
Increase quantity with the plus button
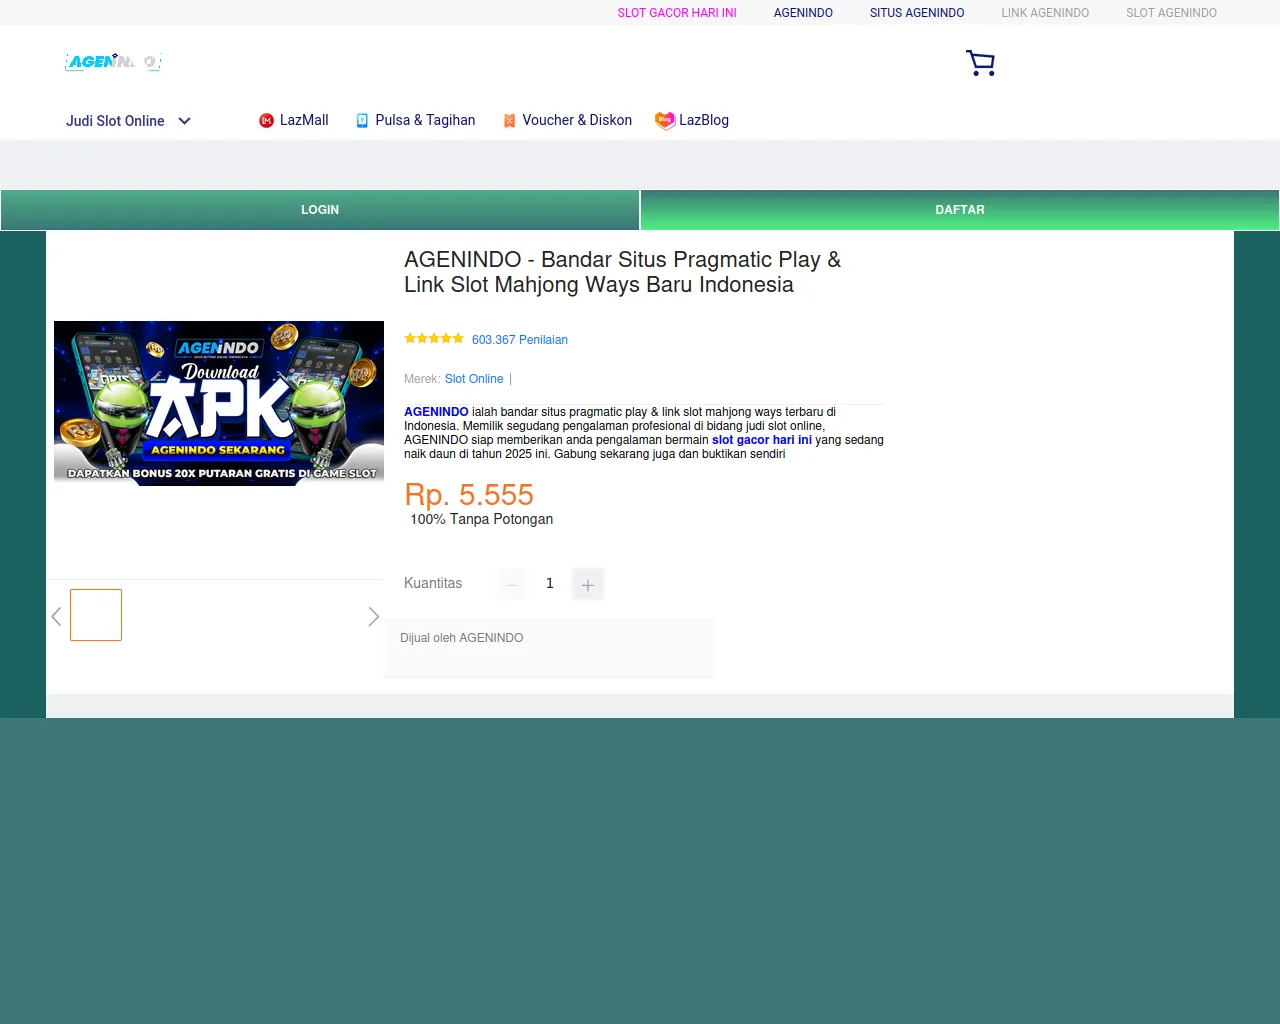(588, 584)
